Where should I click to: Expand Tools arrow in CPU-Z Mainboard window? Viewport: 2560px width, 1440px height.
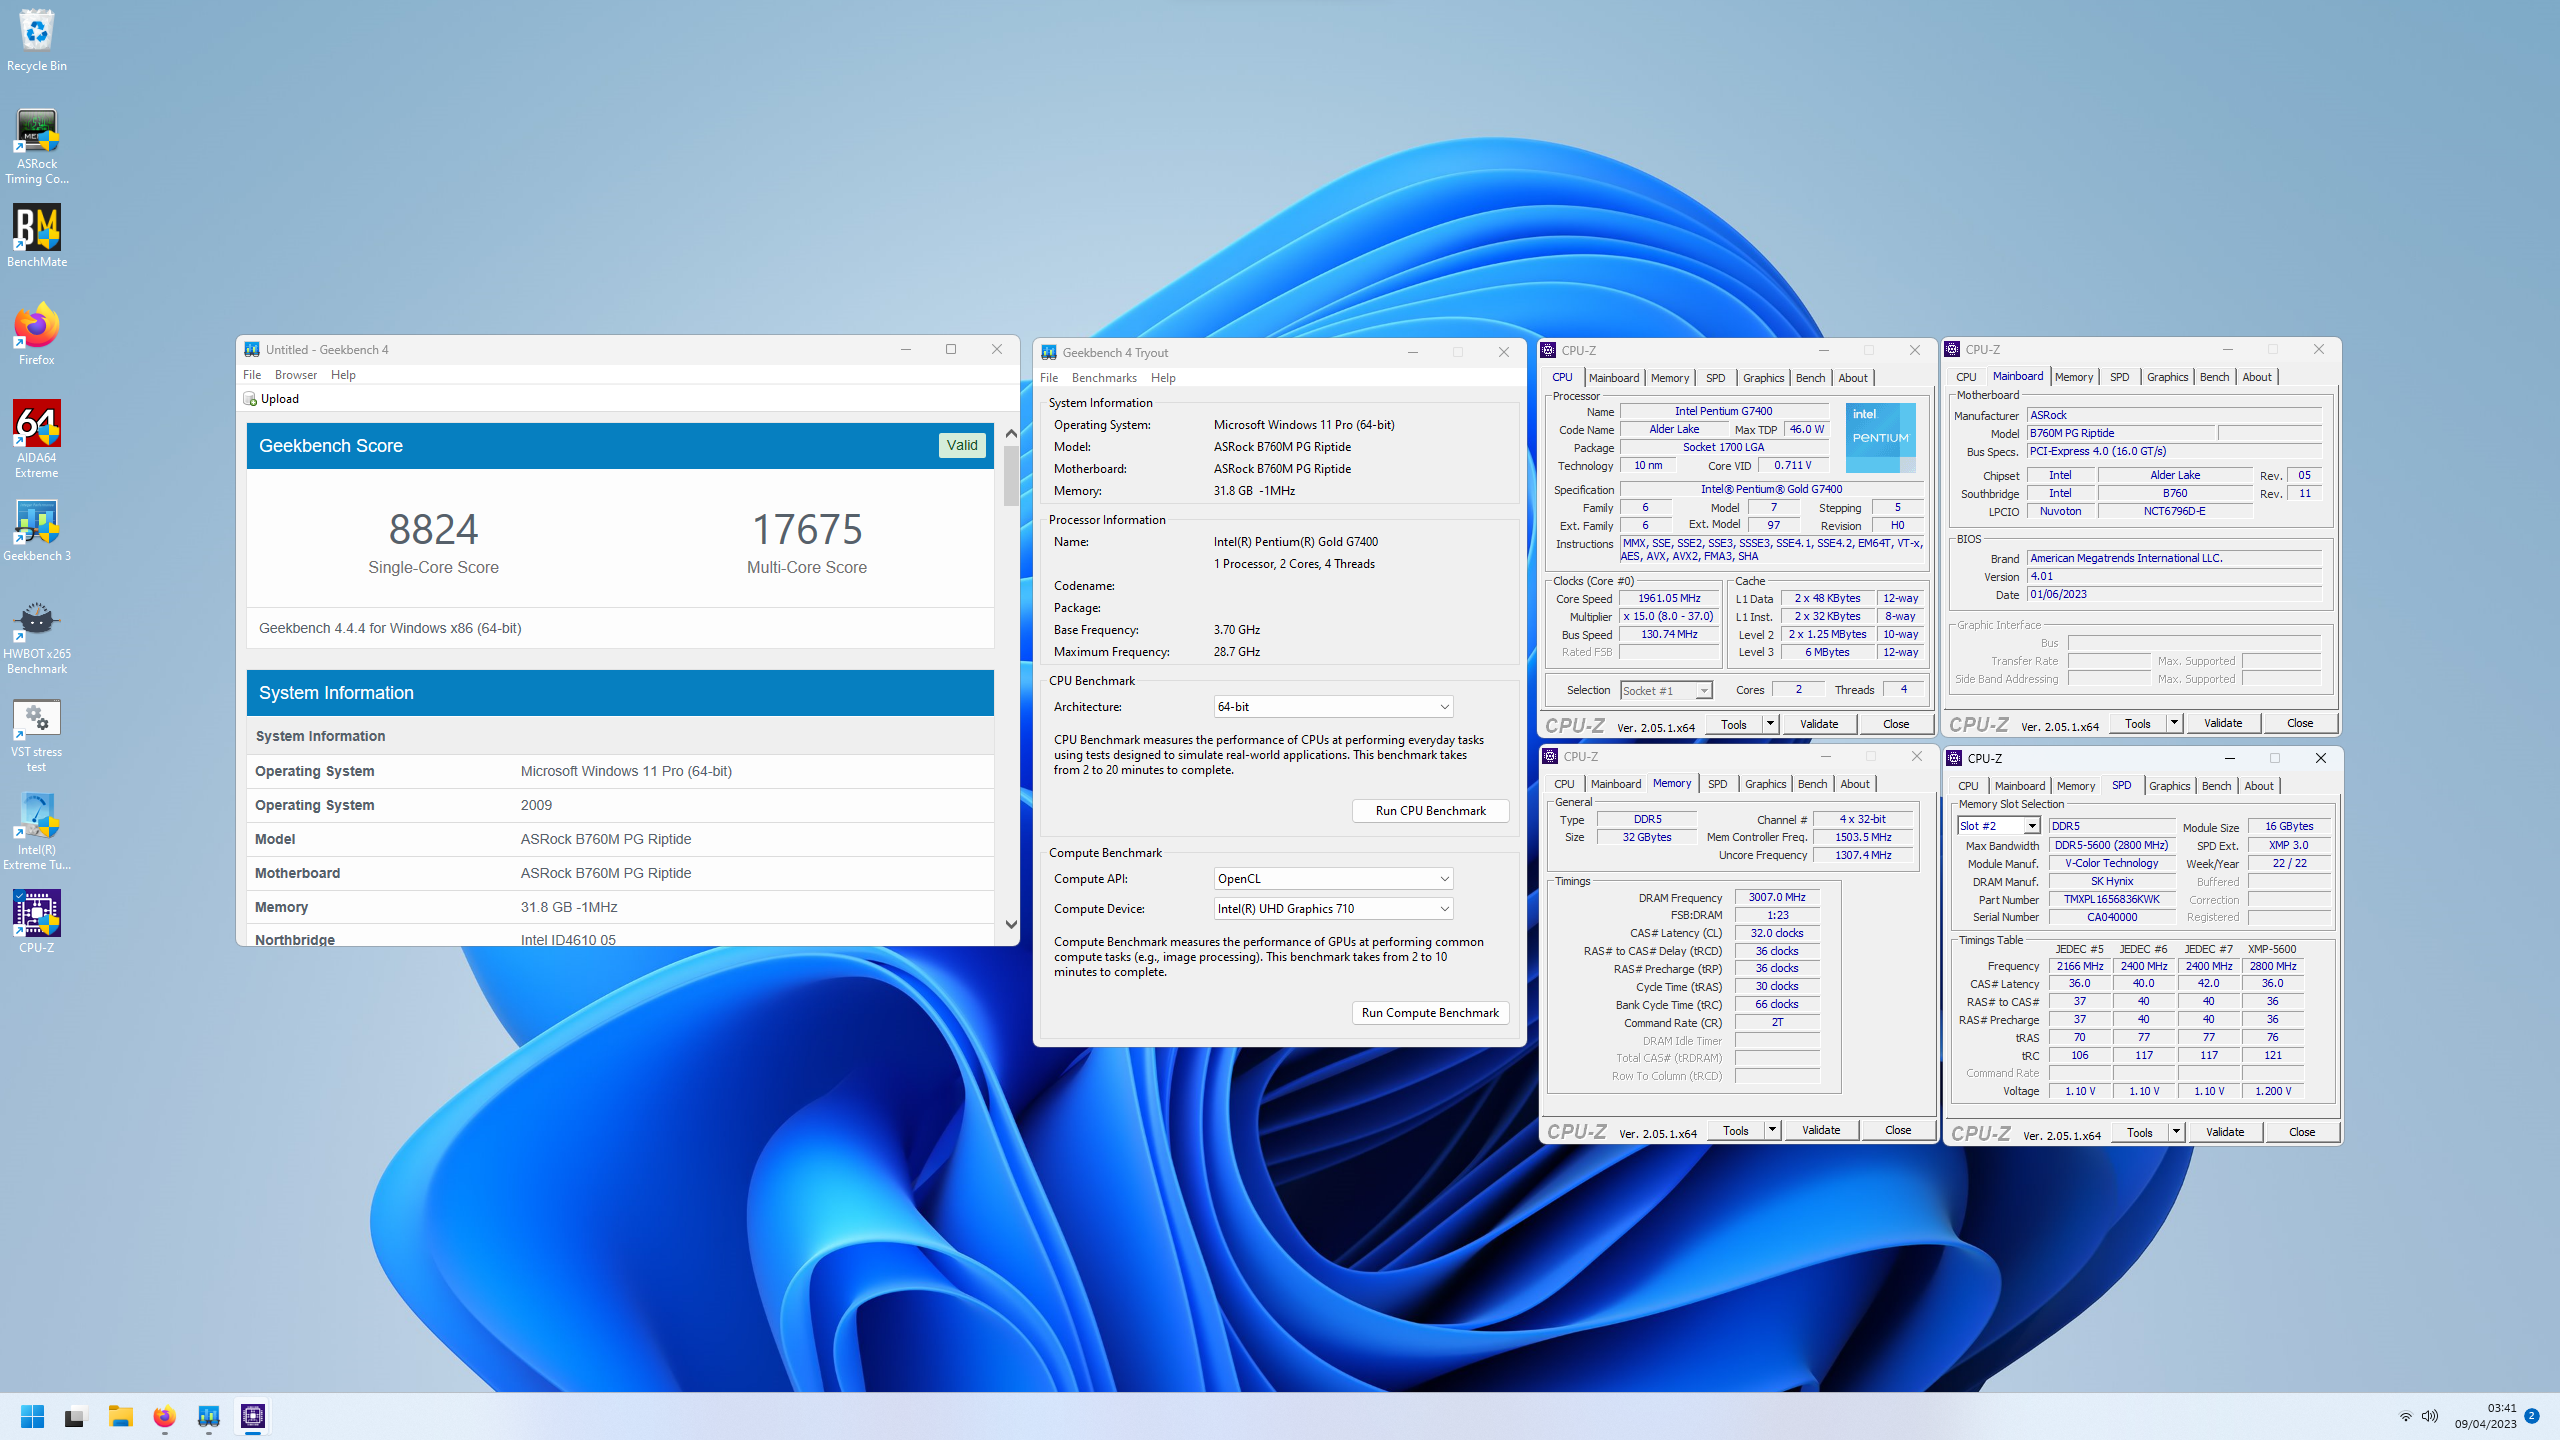[2174, 723]
